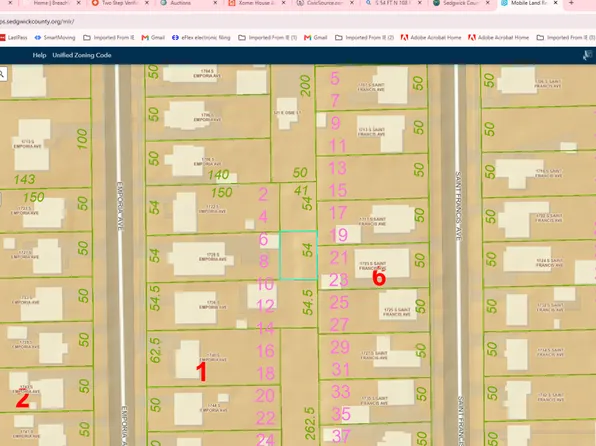
Task: Expand the Imported From IE (2) bookmark folder
Action: click(365, 37)
